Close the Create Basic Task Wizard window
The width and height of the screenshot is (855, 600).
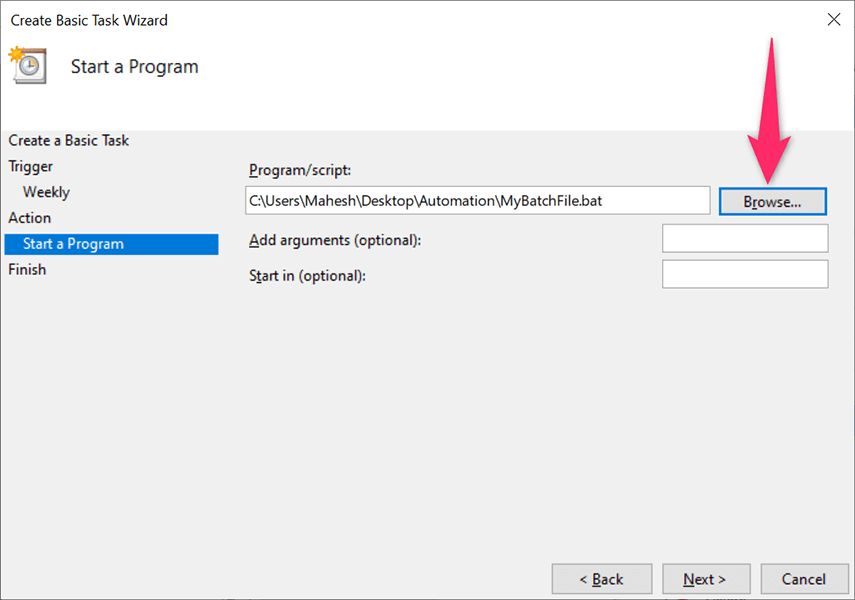click(x=833, y=19)
